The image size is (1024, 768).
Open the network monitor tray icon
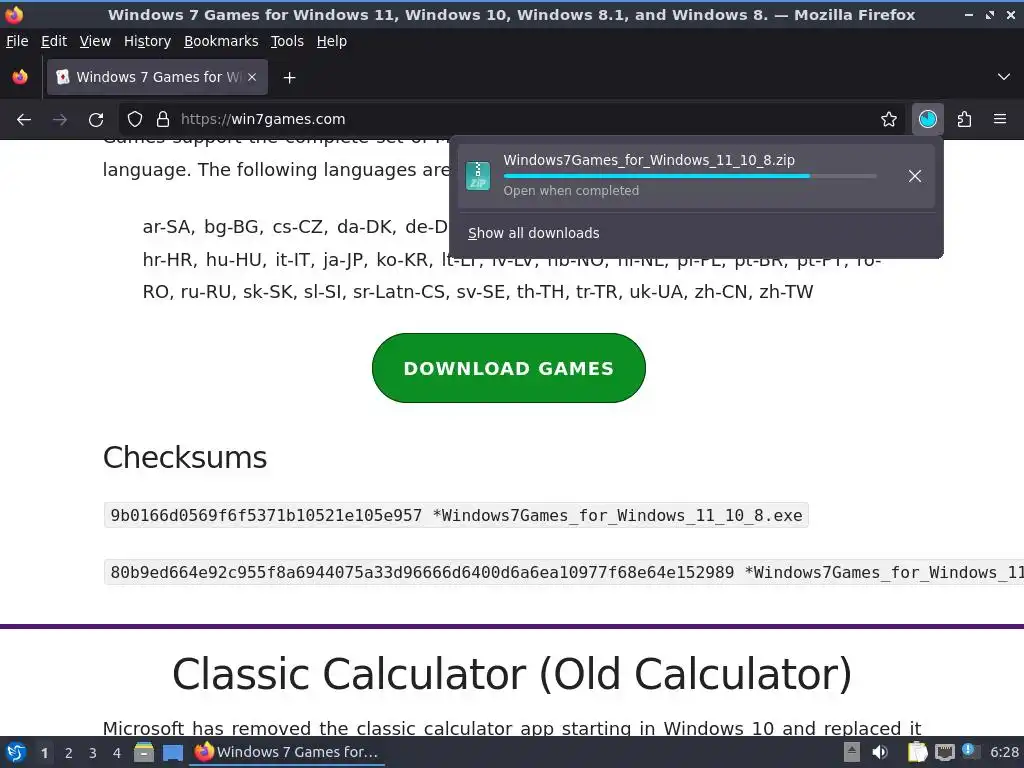[x=944, y=752]
